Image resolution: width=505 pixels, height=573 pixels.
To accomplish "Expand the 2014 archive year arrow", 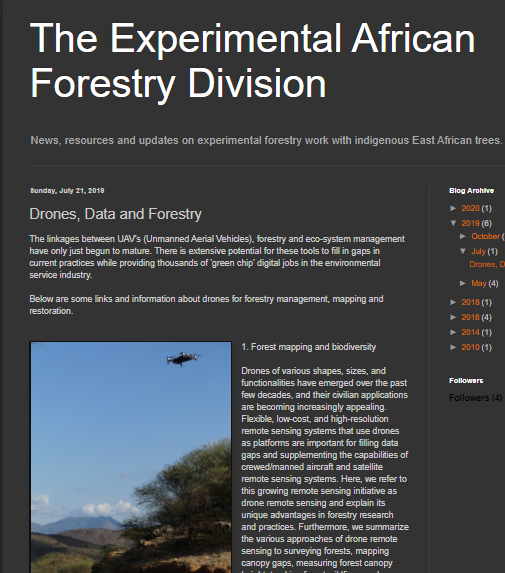I will click(453, 332).
